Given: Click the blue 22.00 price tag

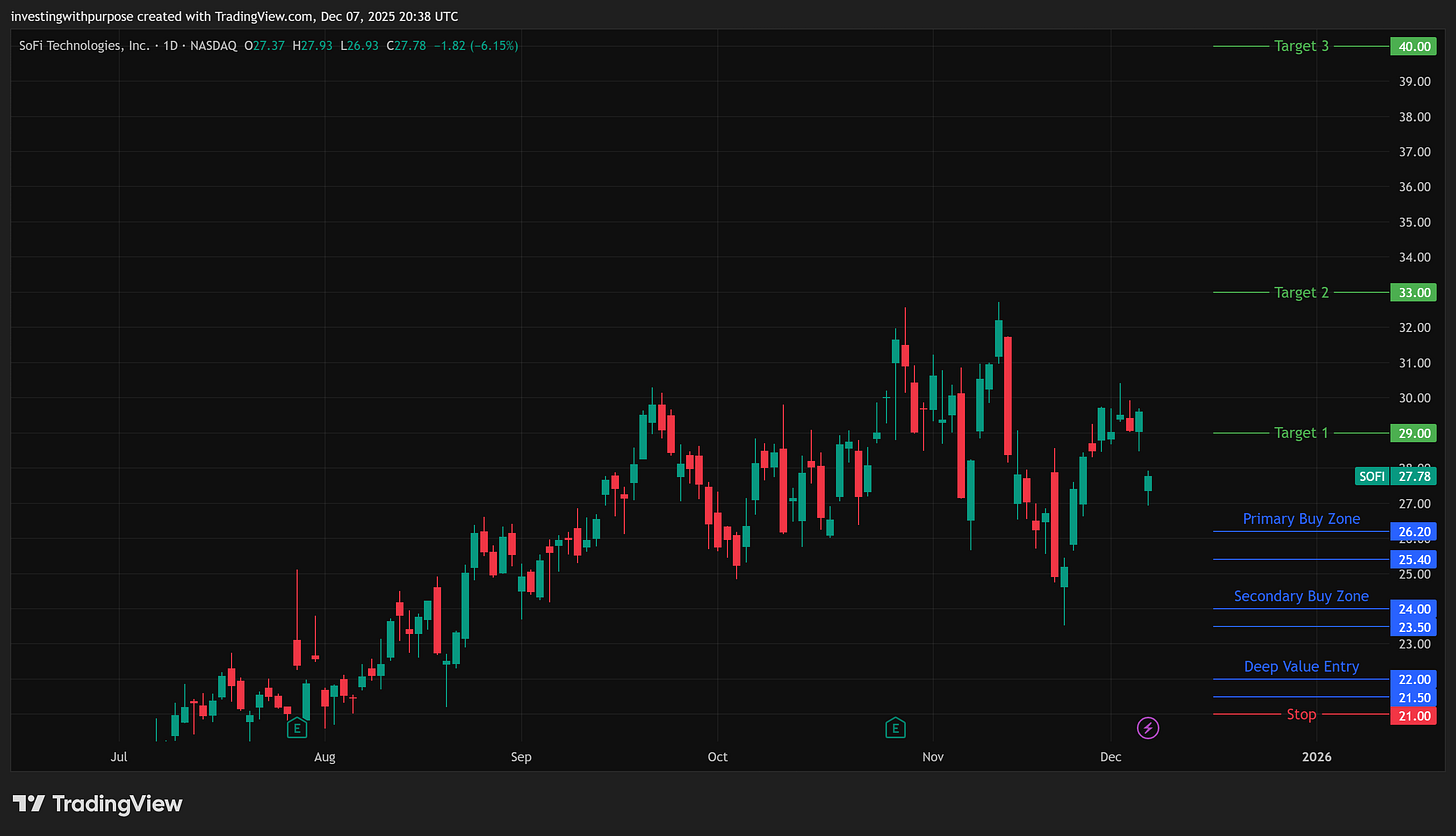Looking at the screenshot, I should pyautogui.click(x=1414, y=679).
